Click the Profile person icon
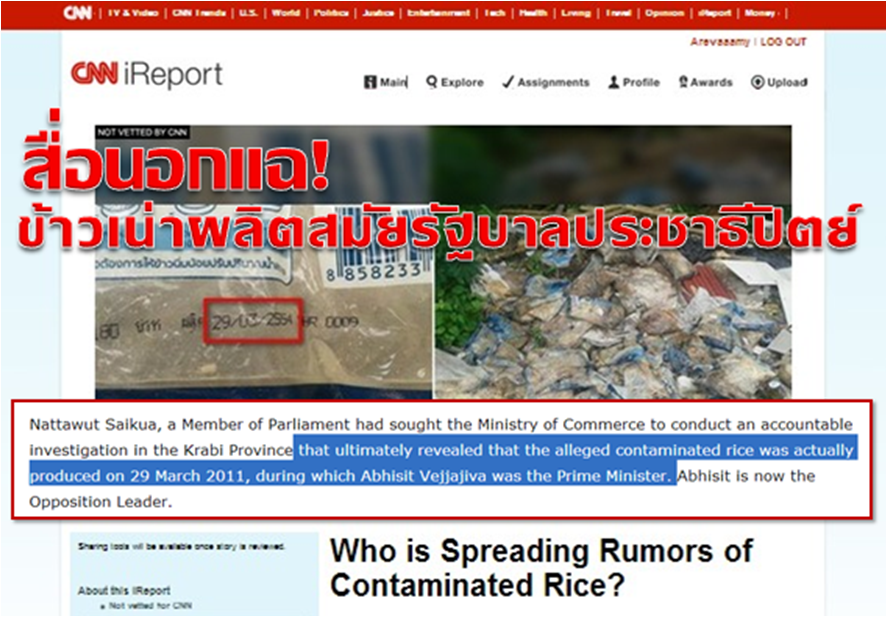 pyautogui.click(x=614, y=83)
